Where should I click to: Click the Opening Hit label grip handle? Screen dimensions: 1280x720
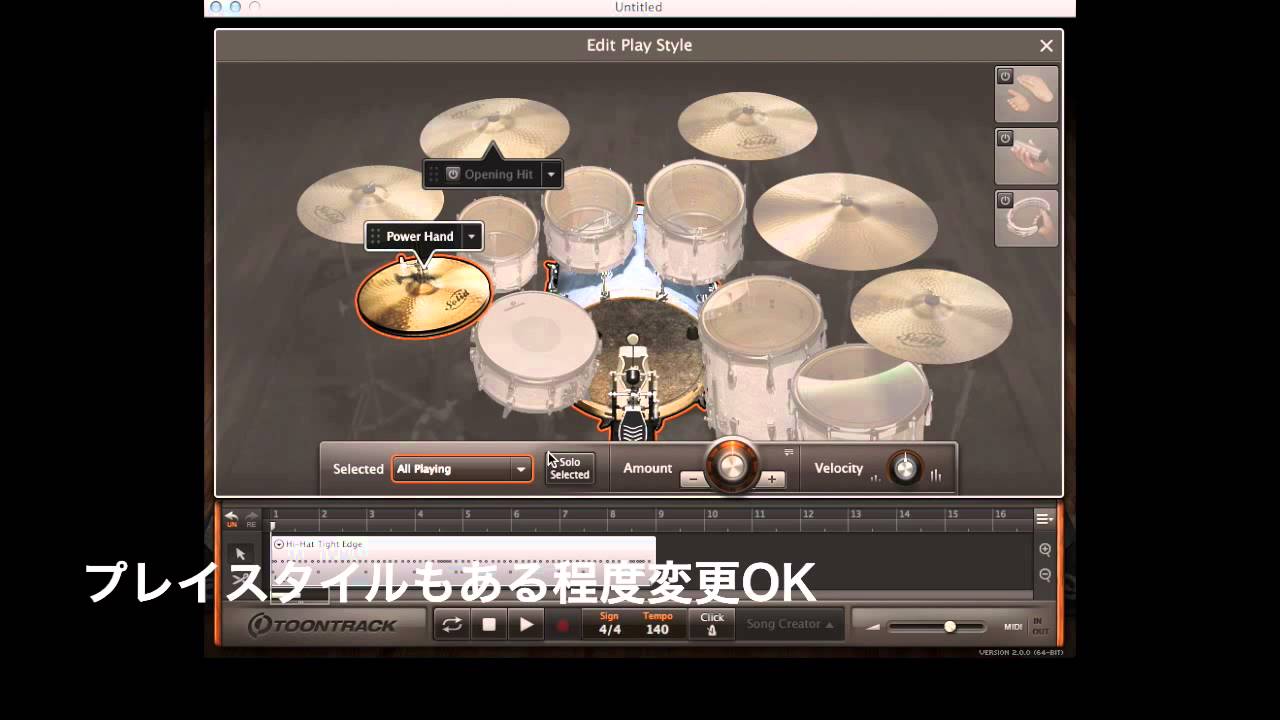433,174
